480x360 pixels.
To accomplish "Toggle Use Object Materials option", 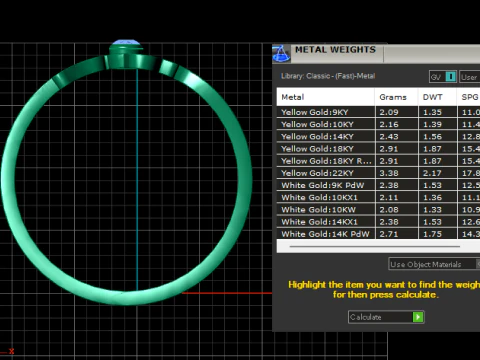I will click(x=434, y=264).
